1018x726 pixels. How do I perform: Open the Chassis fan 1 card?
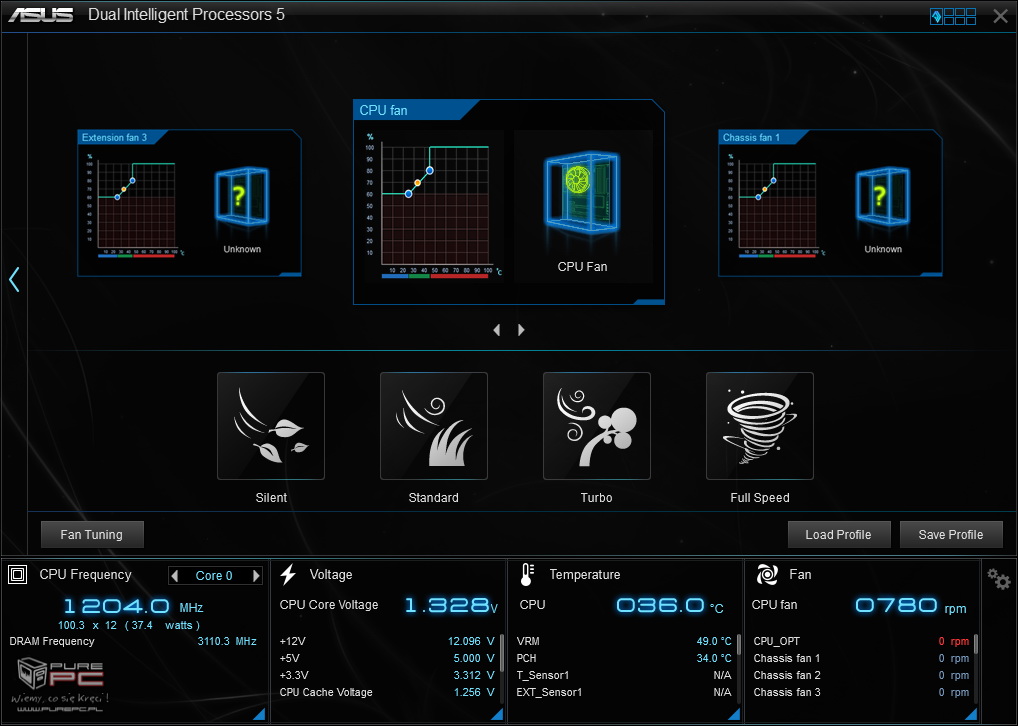tap(830, 203)
